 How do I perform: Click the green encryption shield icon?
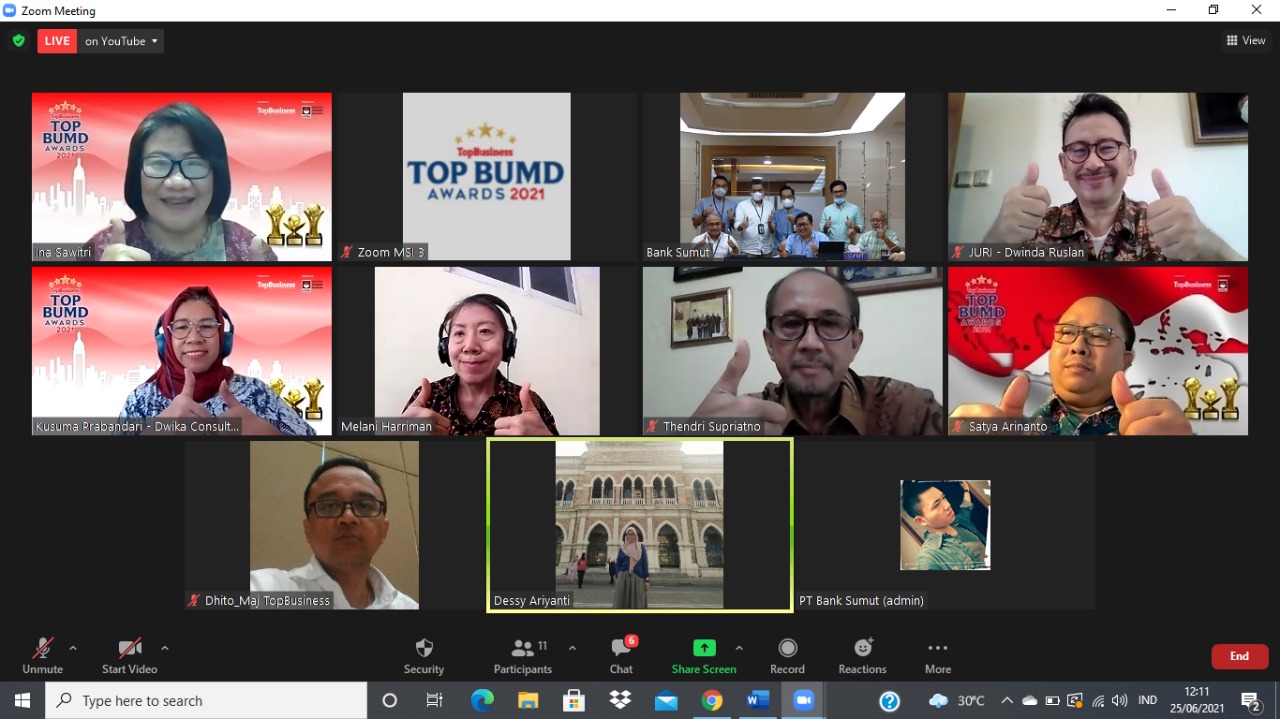tap(18, 41)
